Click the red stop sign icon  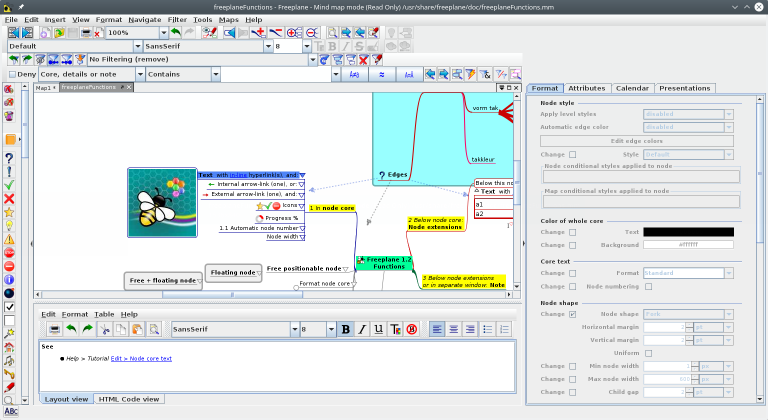9,253
